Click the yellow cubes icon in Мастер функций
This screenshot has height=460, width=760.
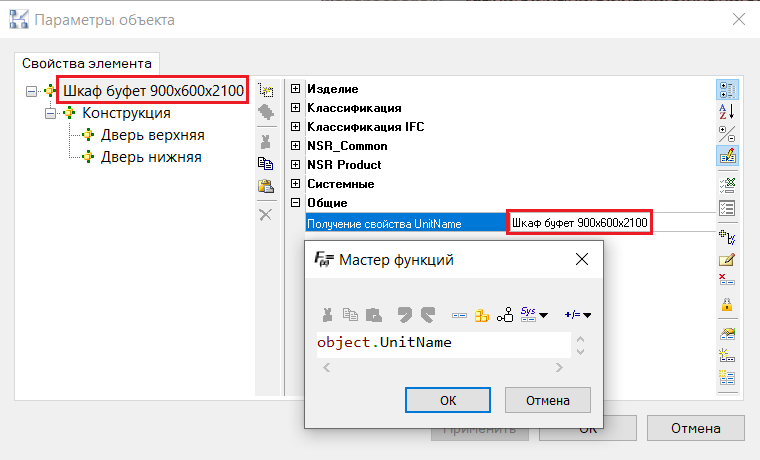click(482, 316)
